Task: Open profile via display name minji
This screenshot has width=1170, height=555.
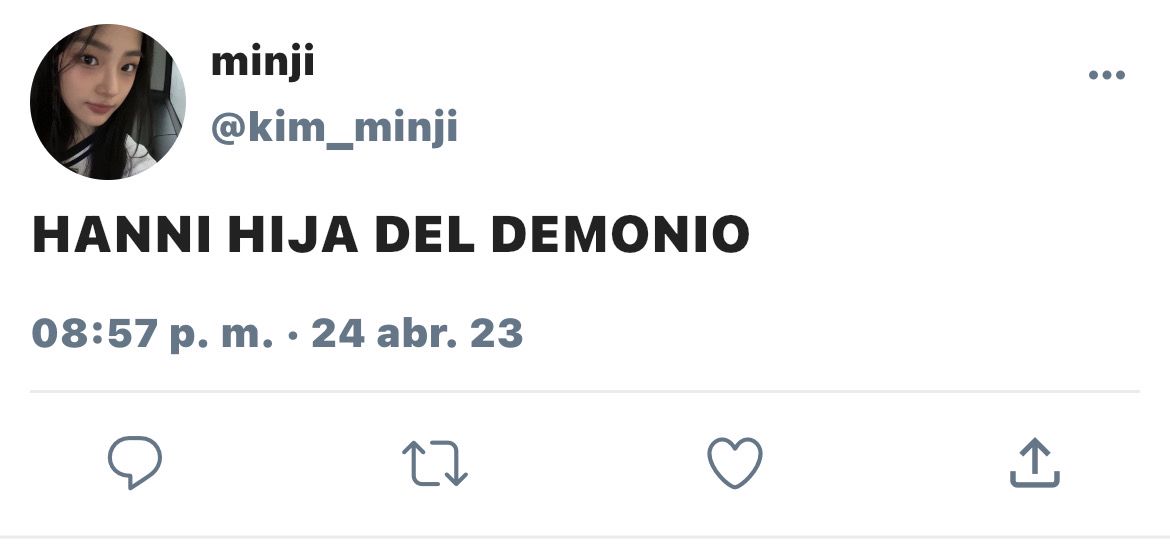Action: pyautogui.click(x=263, y=62)
